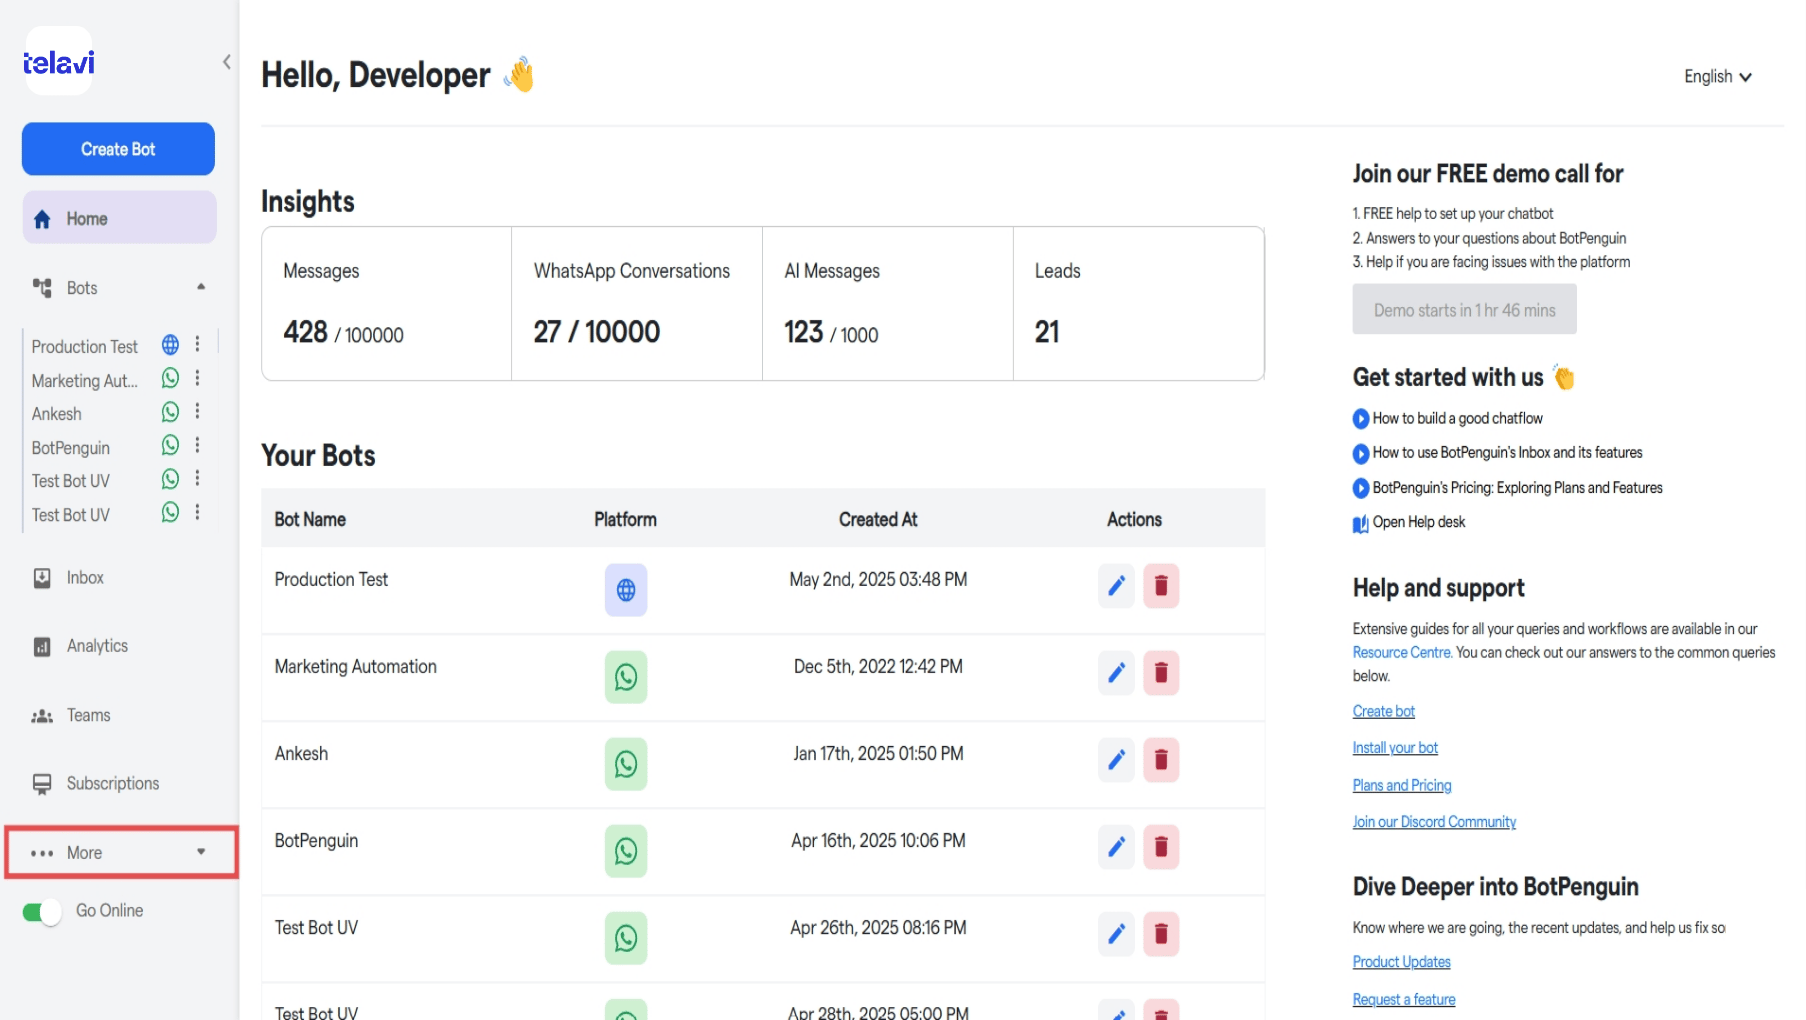Viewport: 1806px width, 1020px height.
Task: Open the English language dropdown
Action: (x=1717, y=77)
